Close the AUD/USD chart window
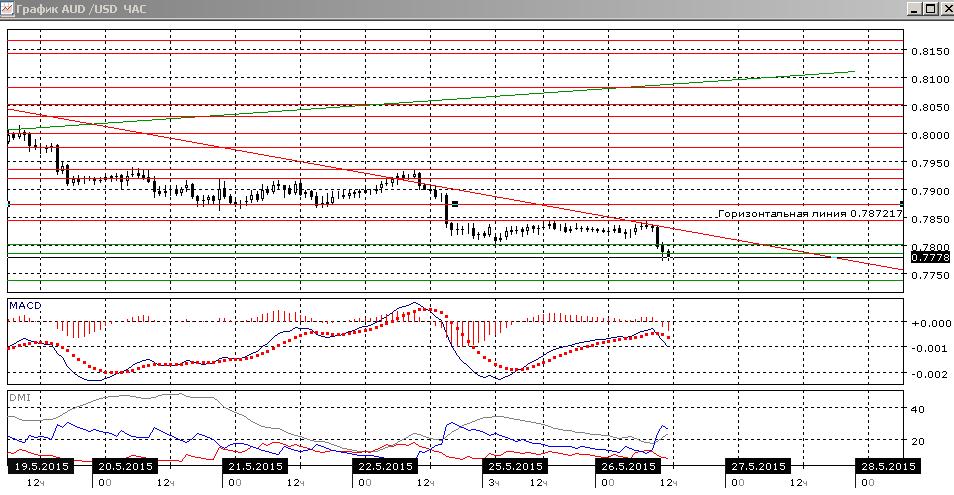The image size is (954, 495). [946, 9]
